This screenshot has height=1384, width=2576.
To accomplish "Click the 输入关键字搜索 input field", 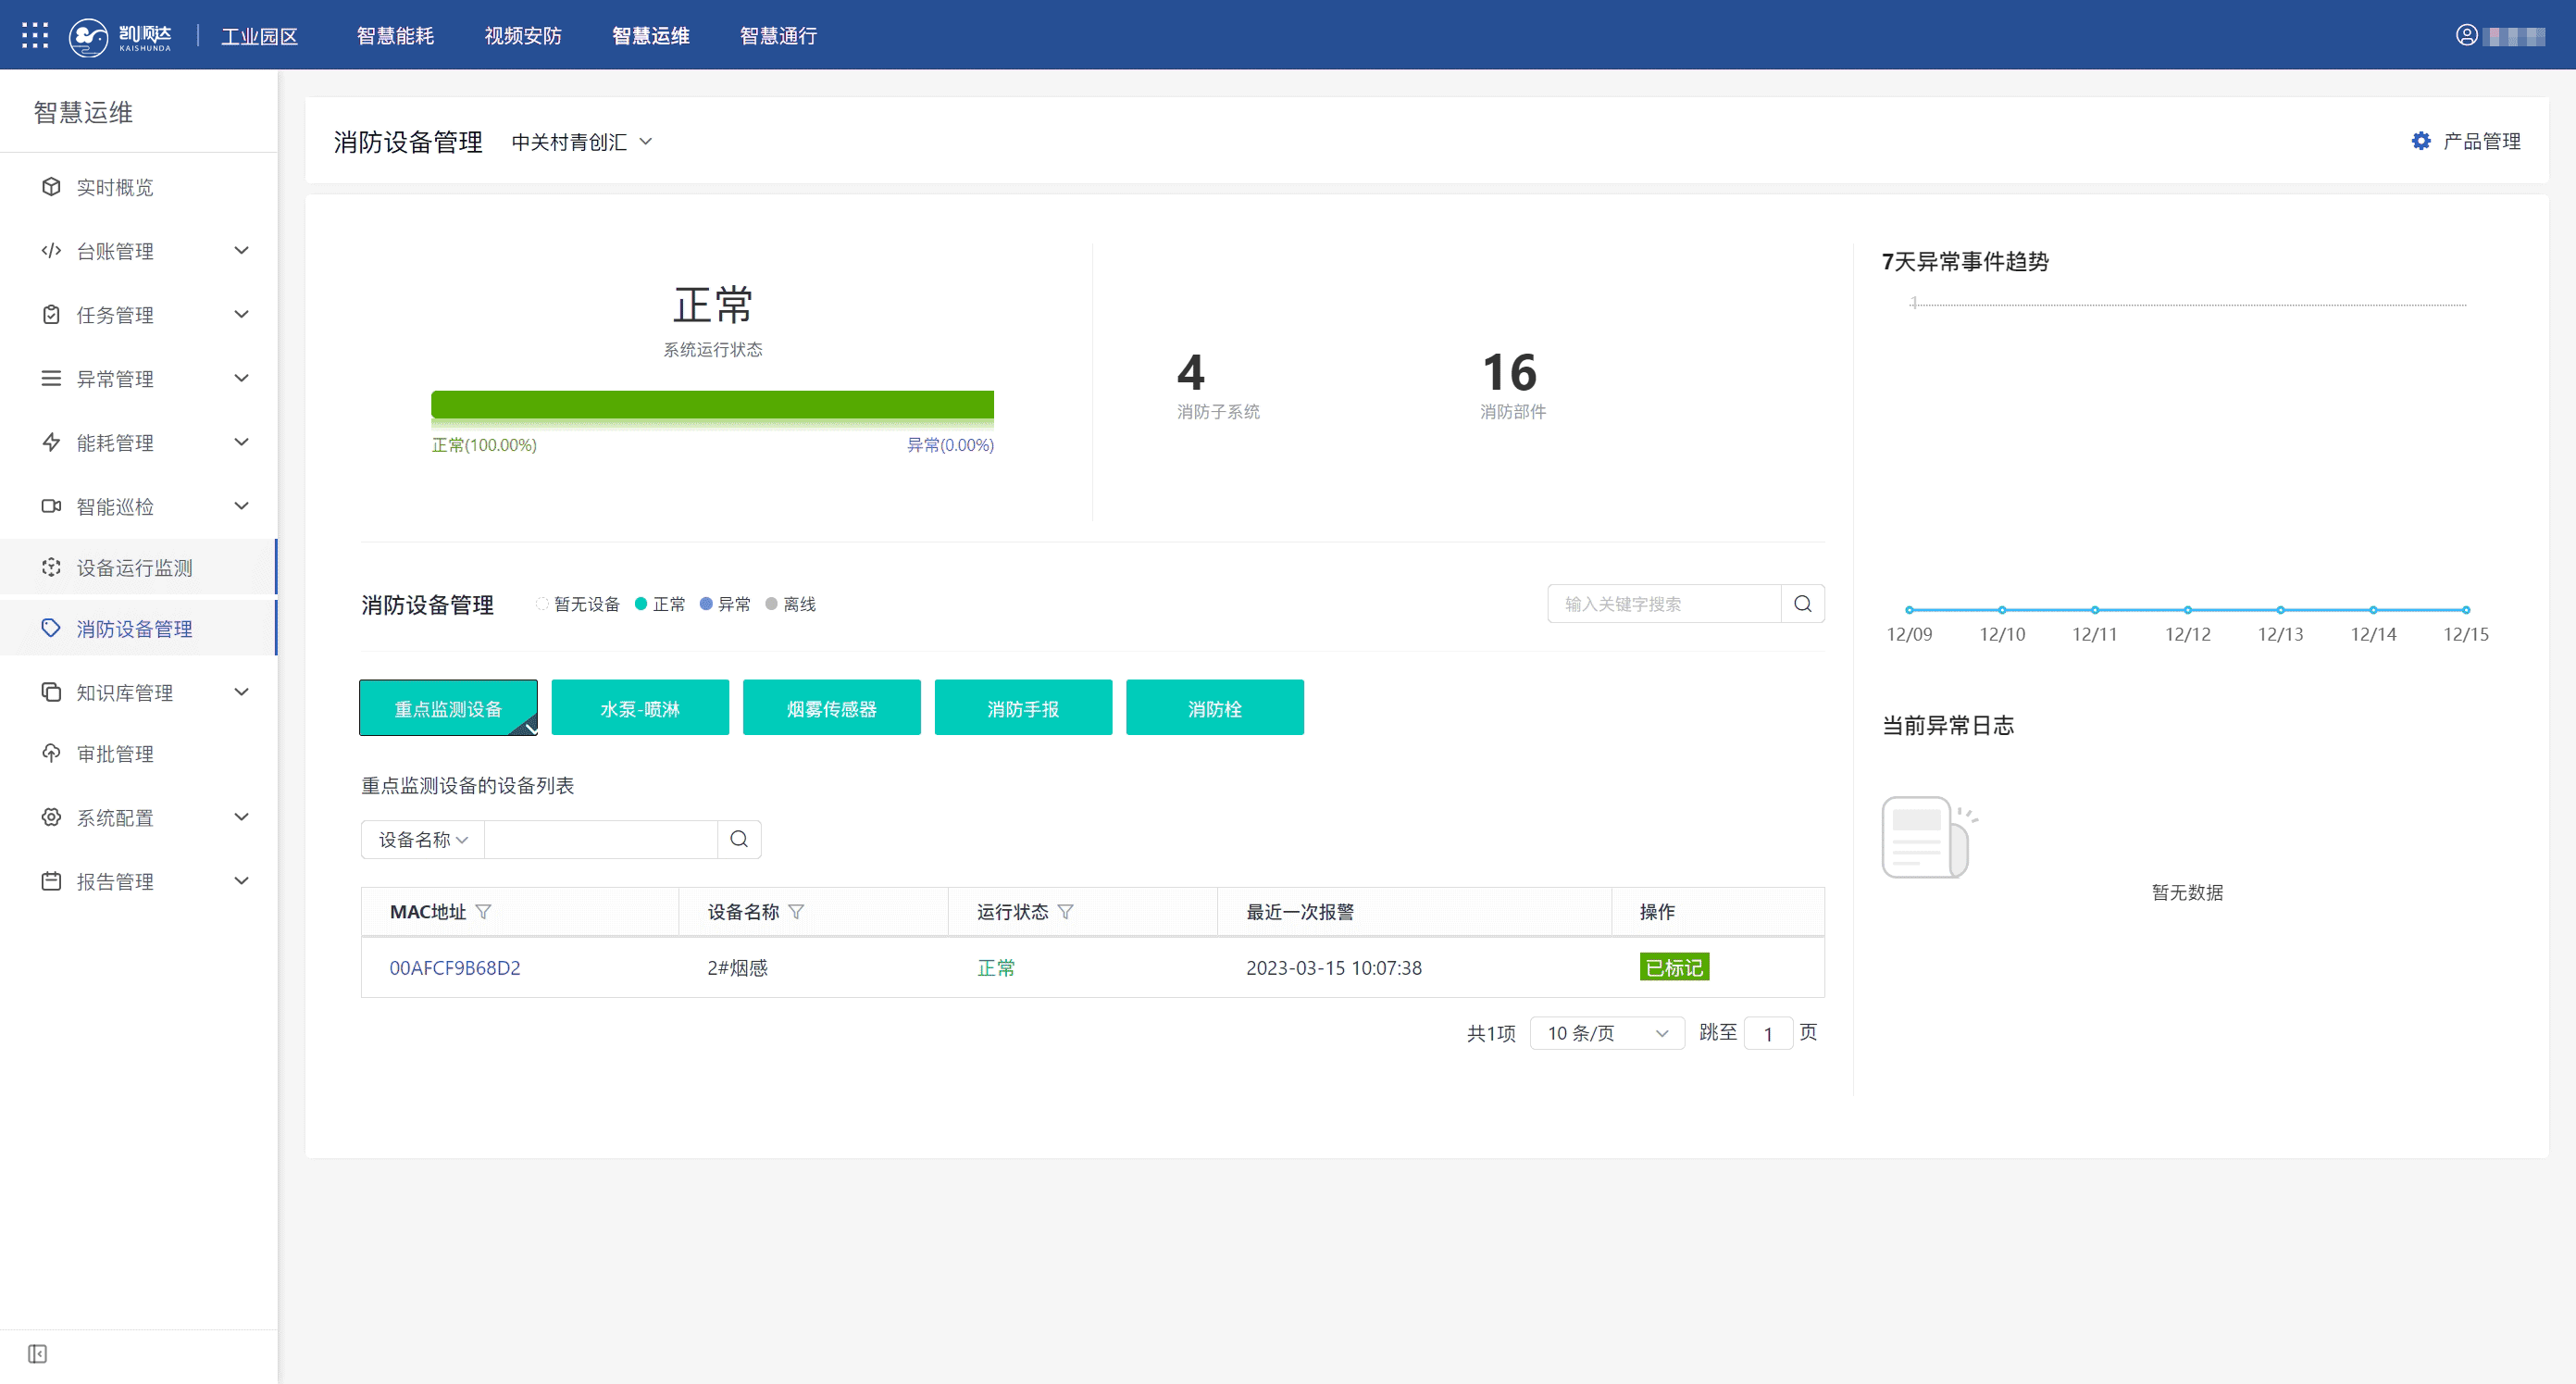I will (x=1663, y=604).
